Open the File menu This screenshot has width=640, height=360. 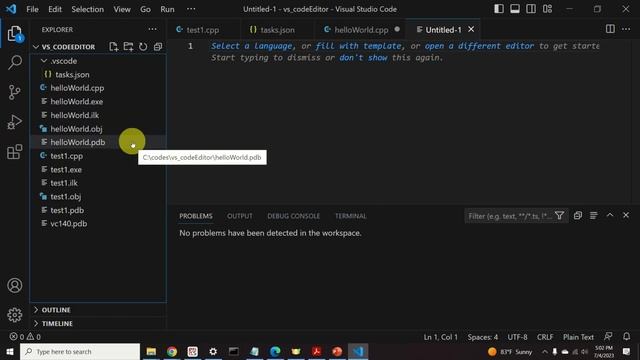coord(32,9)
